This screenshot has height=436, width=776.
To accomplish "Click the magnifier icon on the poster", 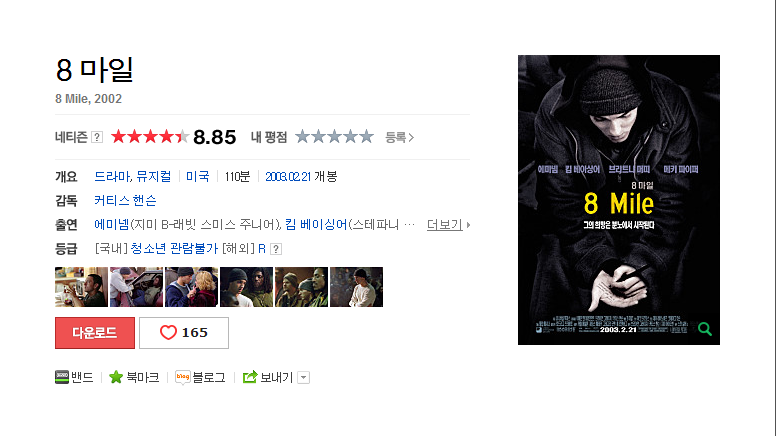I will 705,329.
